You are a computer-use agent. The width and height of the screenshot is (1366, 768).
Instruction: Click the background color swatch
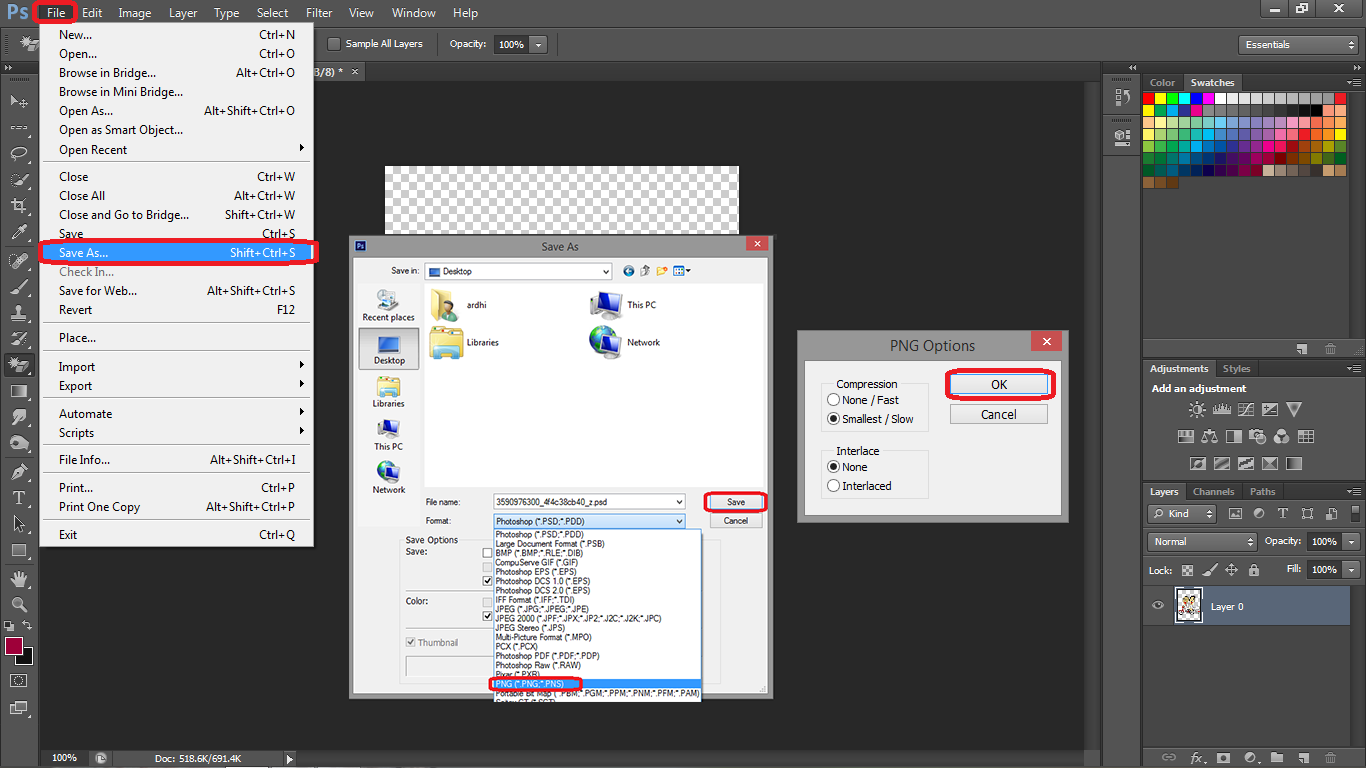tap(28, 657)
